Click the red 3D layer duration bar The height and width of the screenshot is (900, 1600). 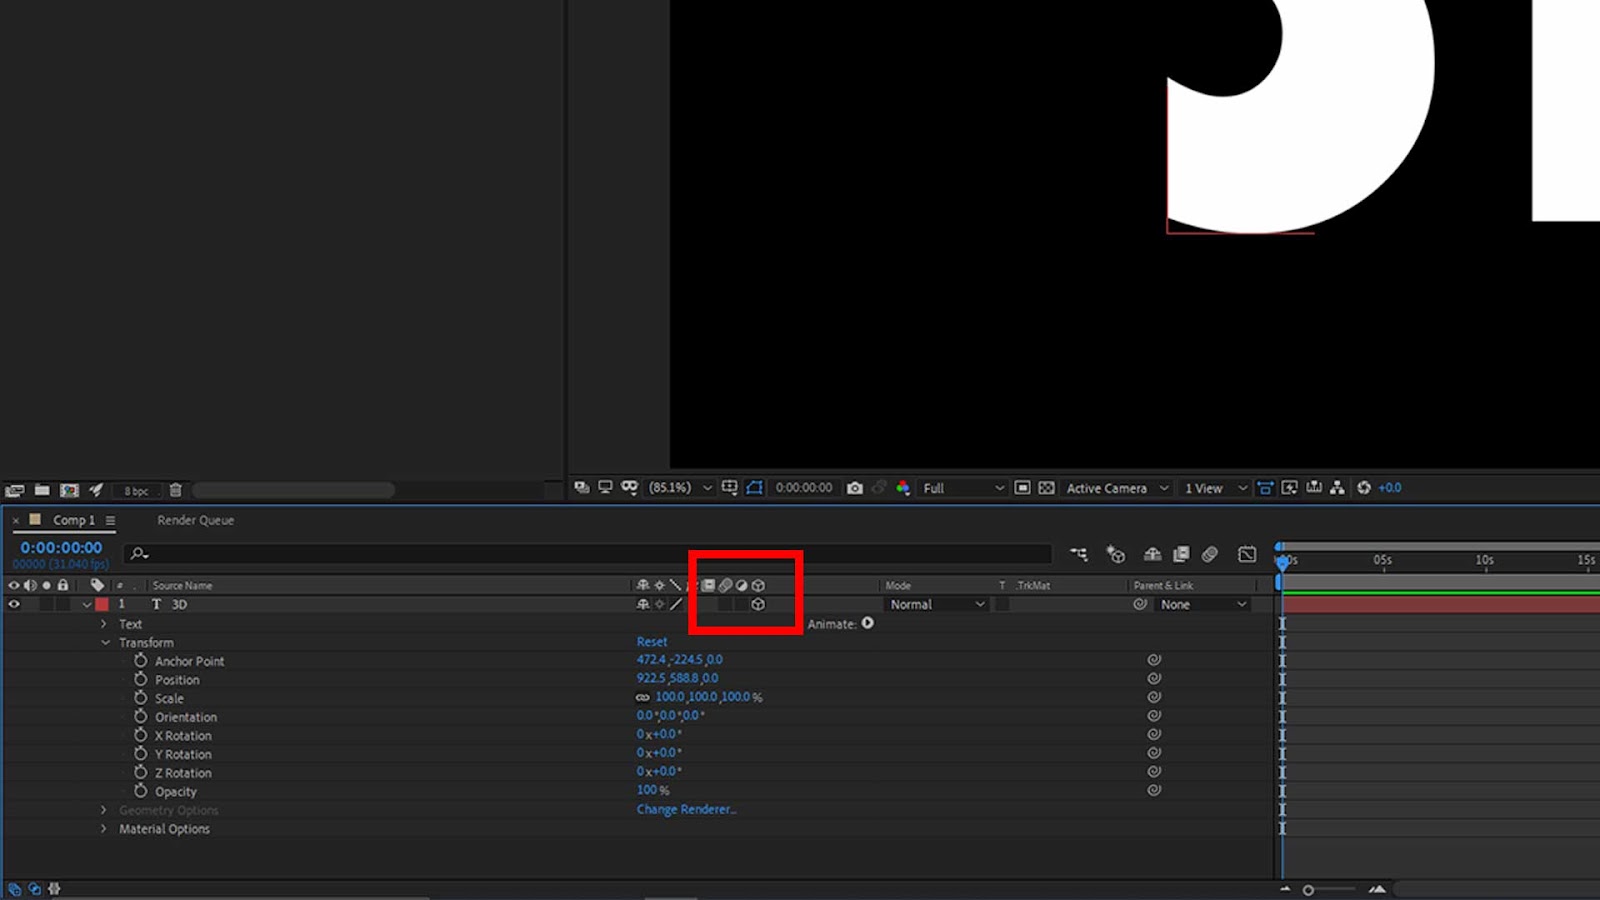pos(1441,605)
